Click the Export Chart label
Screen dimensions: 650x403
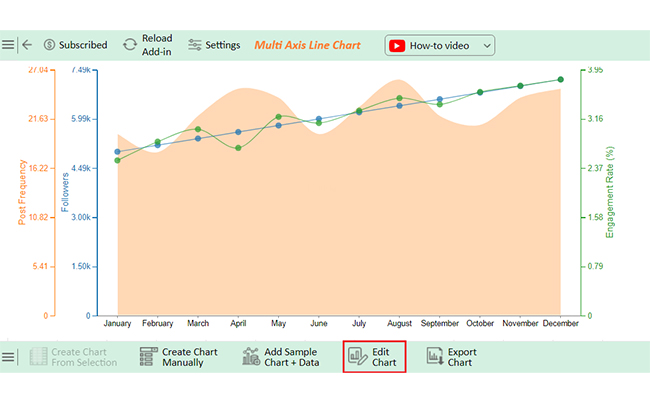click(462, 357)
